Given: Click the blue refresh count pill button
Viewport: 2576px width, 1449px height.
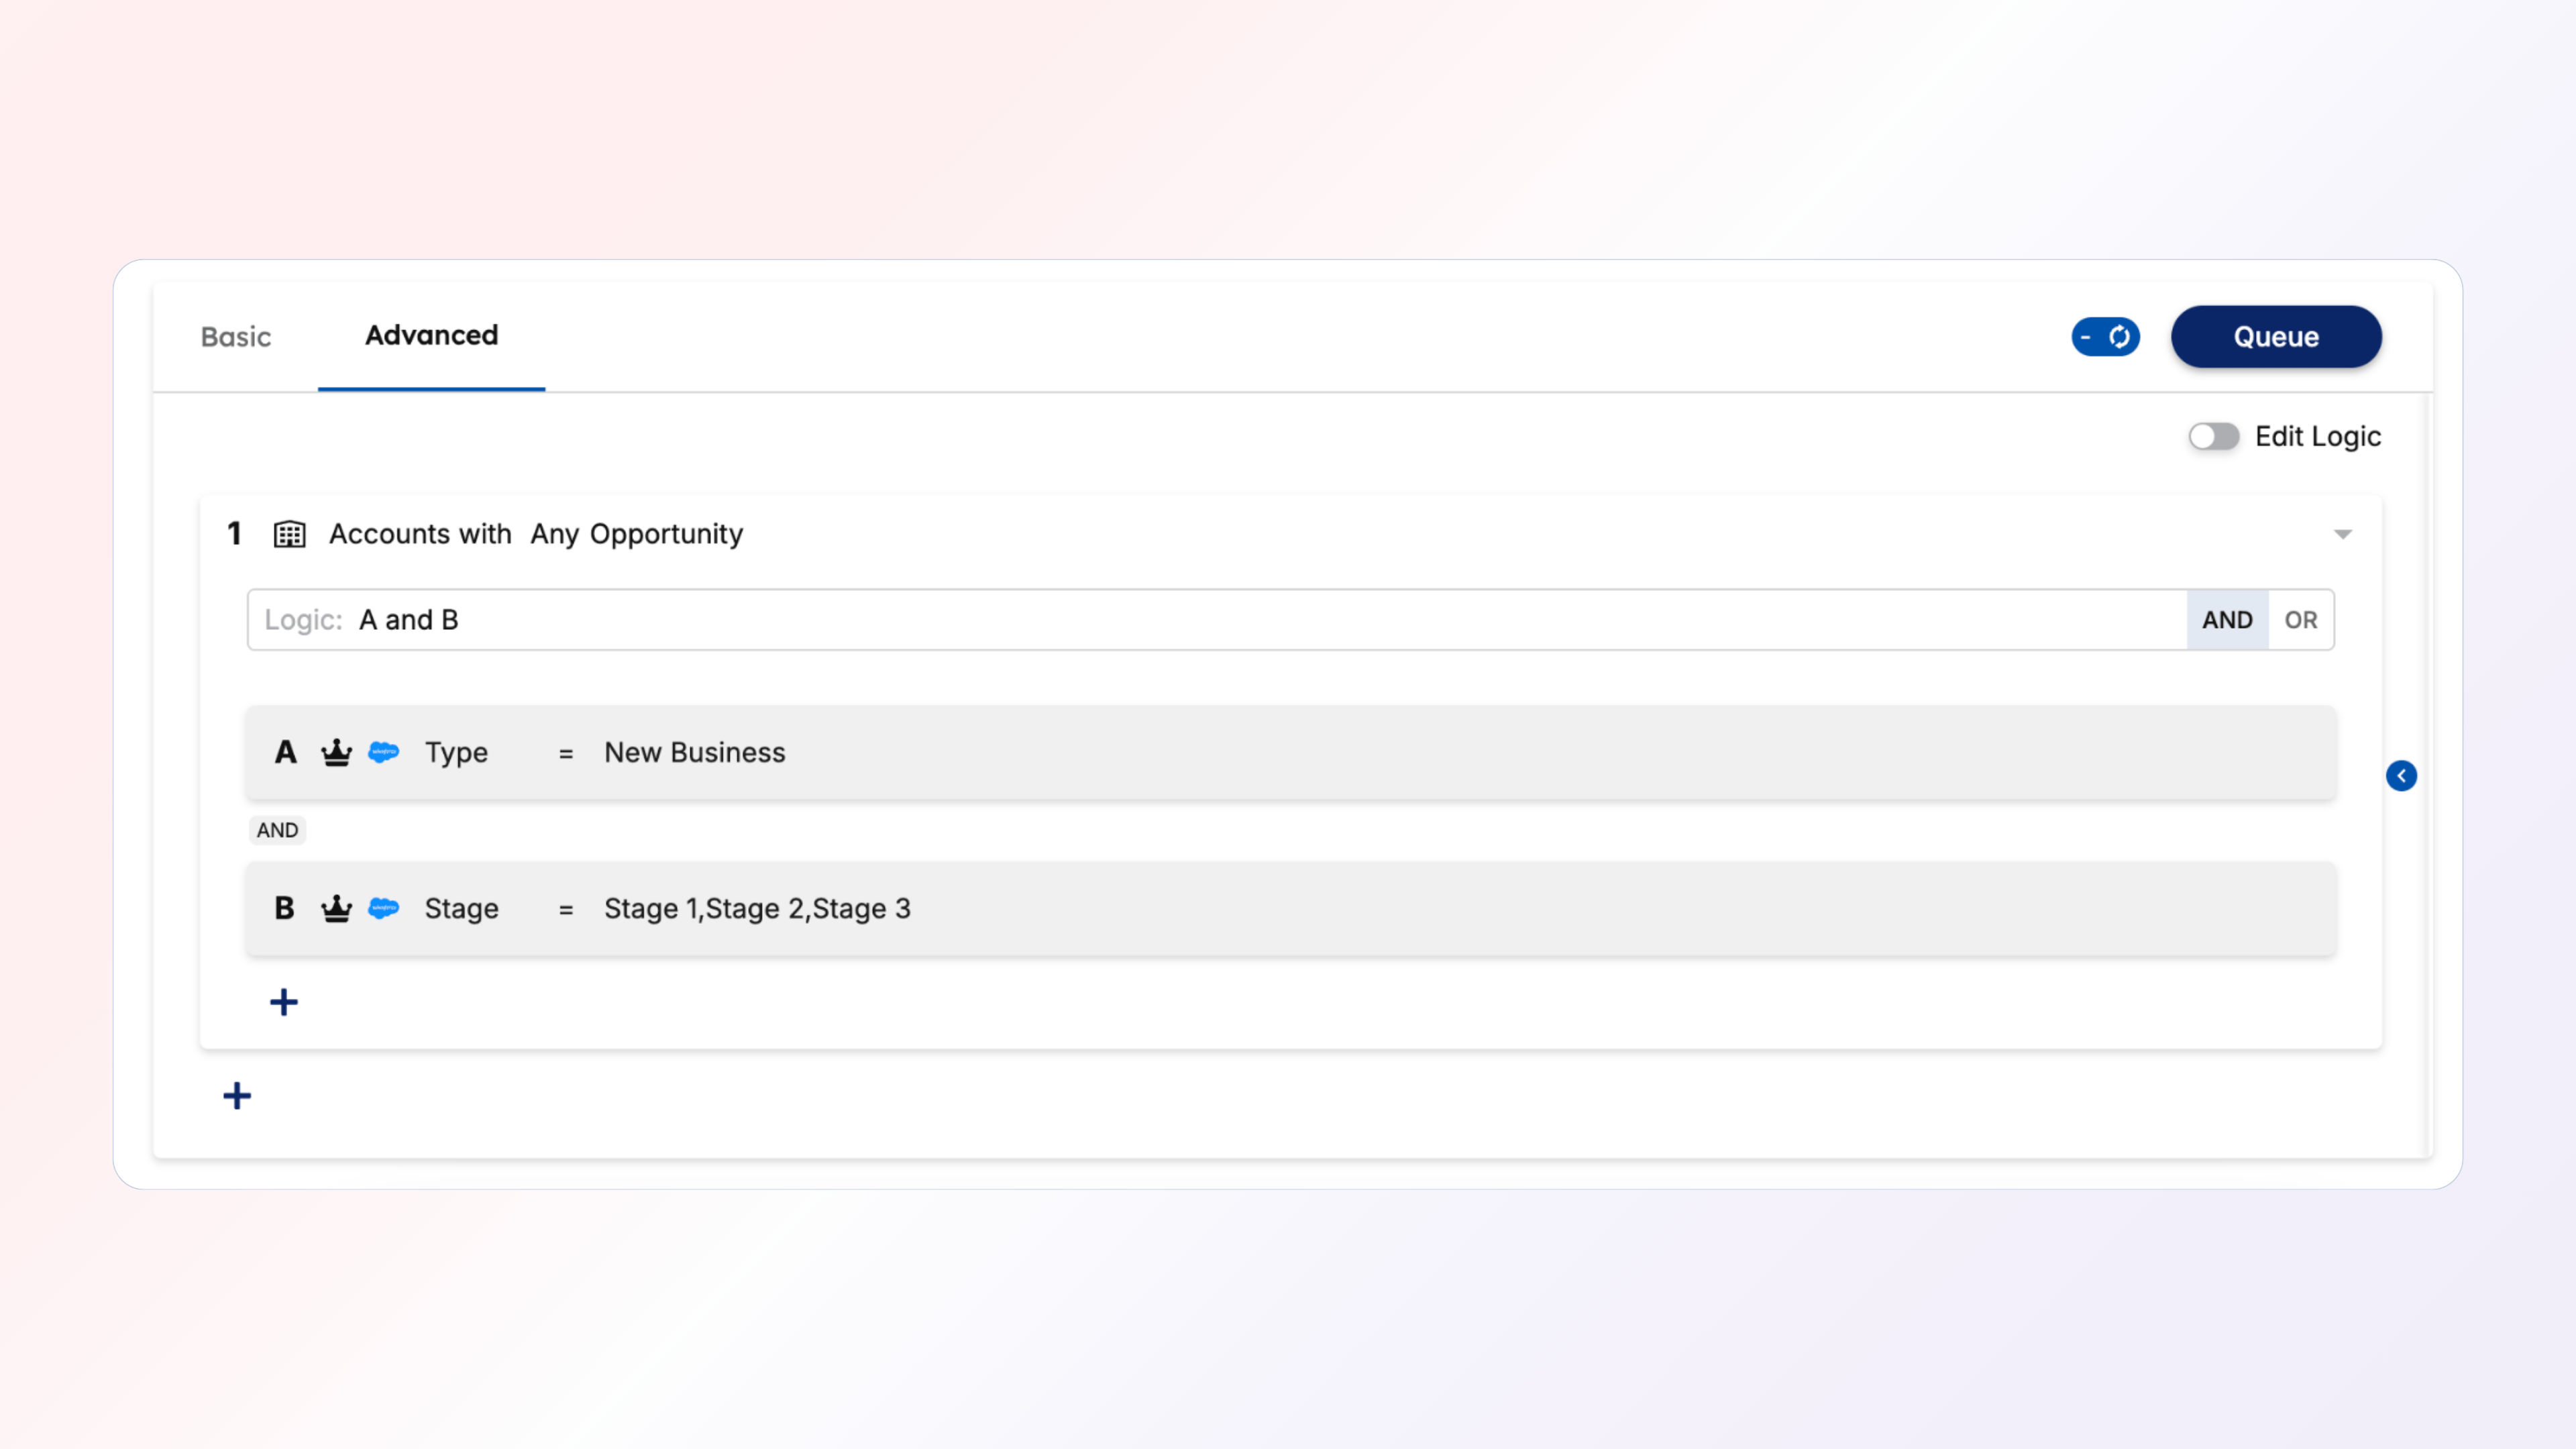Looking at the screenshot, I should [x=2105, y=337].
